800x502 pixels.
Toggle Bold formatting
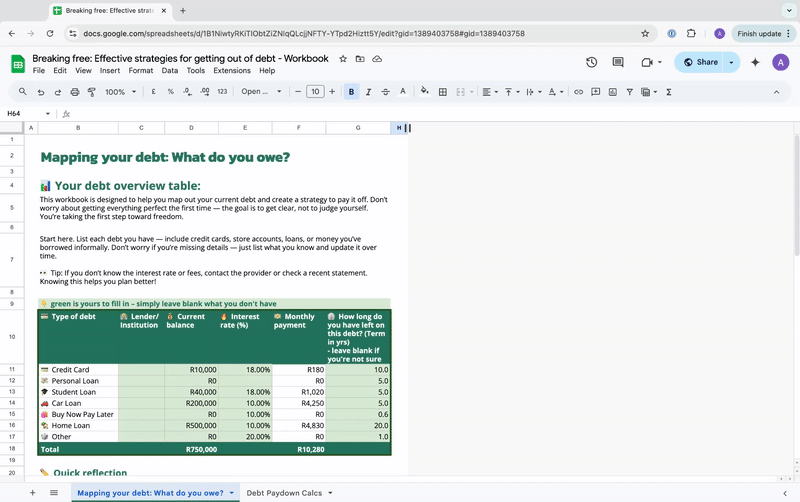(x=351, y=92)
